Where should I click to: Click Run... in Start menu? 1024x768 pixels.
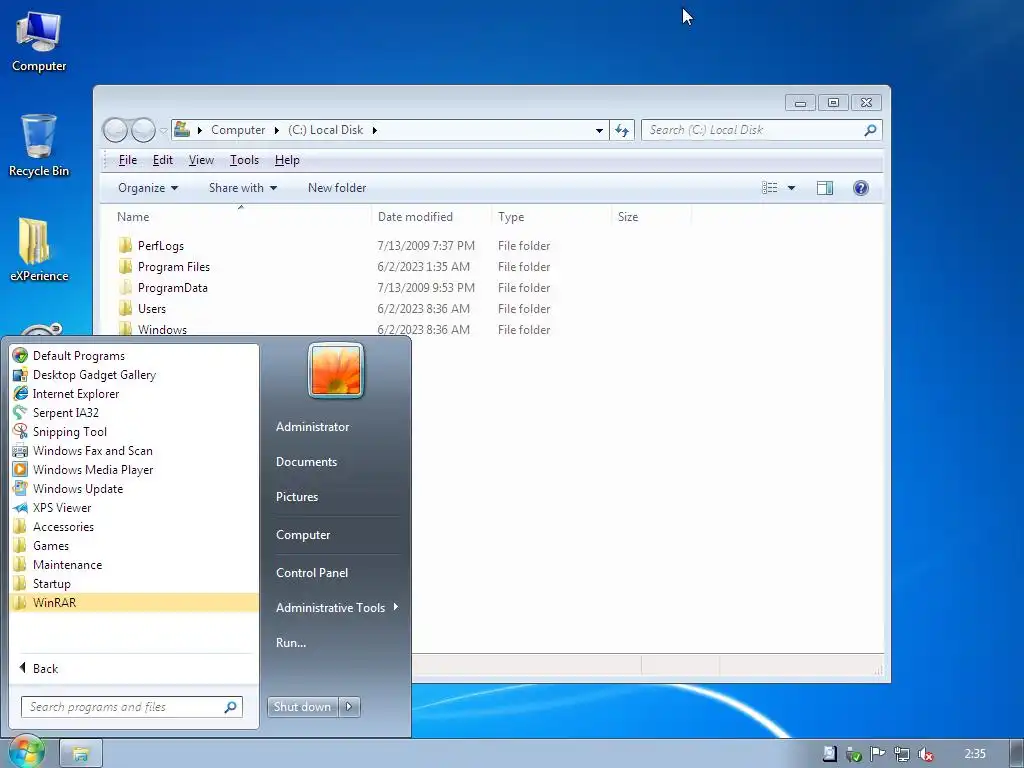[291, 643]
